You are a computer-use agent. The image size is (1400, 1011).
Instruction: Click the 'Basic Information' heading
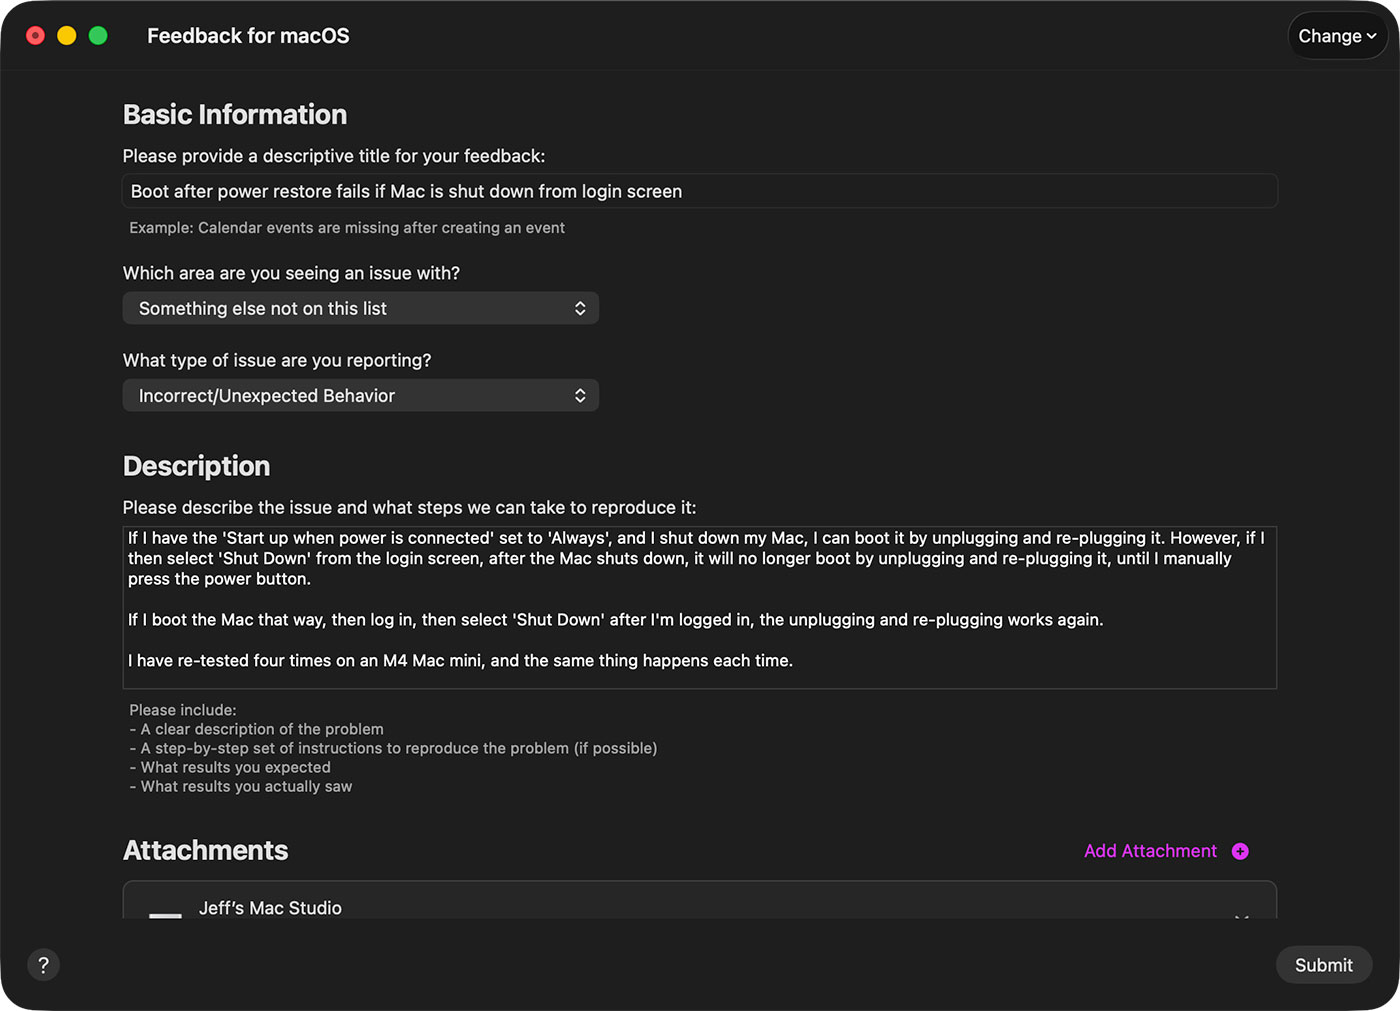(x=235, y=114)
